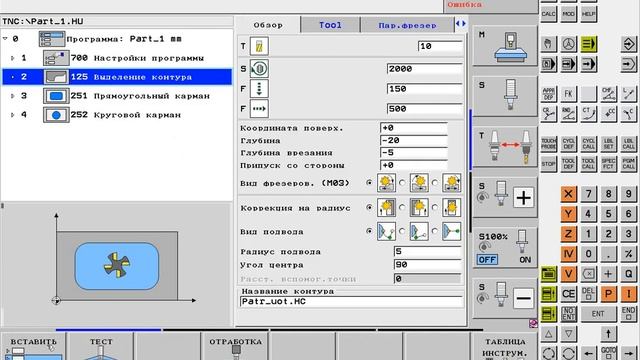Click the tool number field showing 10
This screenshot has height=360, width=640.
(x=440, y=46)
